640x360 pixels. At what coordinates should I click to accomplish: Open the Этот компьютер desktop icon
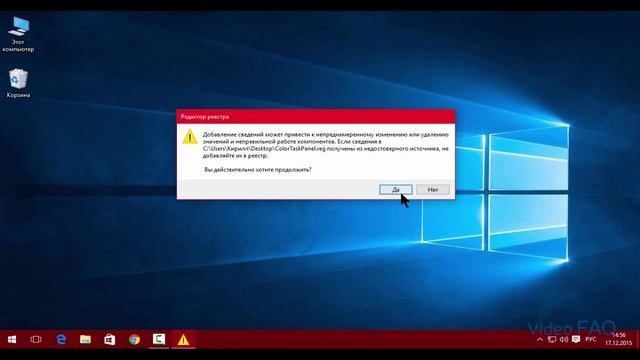coord(18,34)
